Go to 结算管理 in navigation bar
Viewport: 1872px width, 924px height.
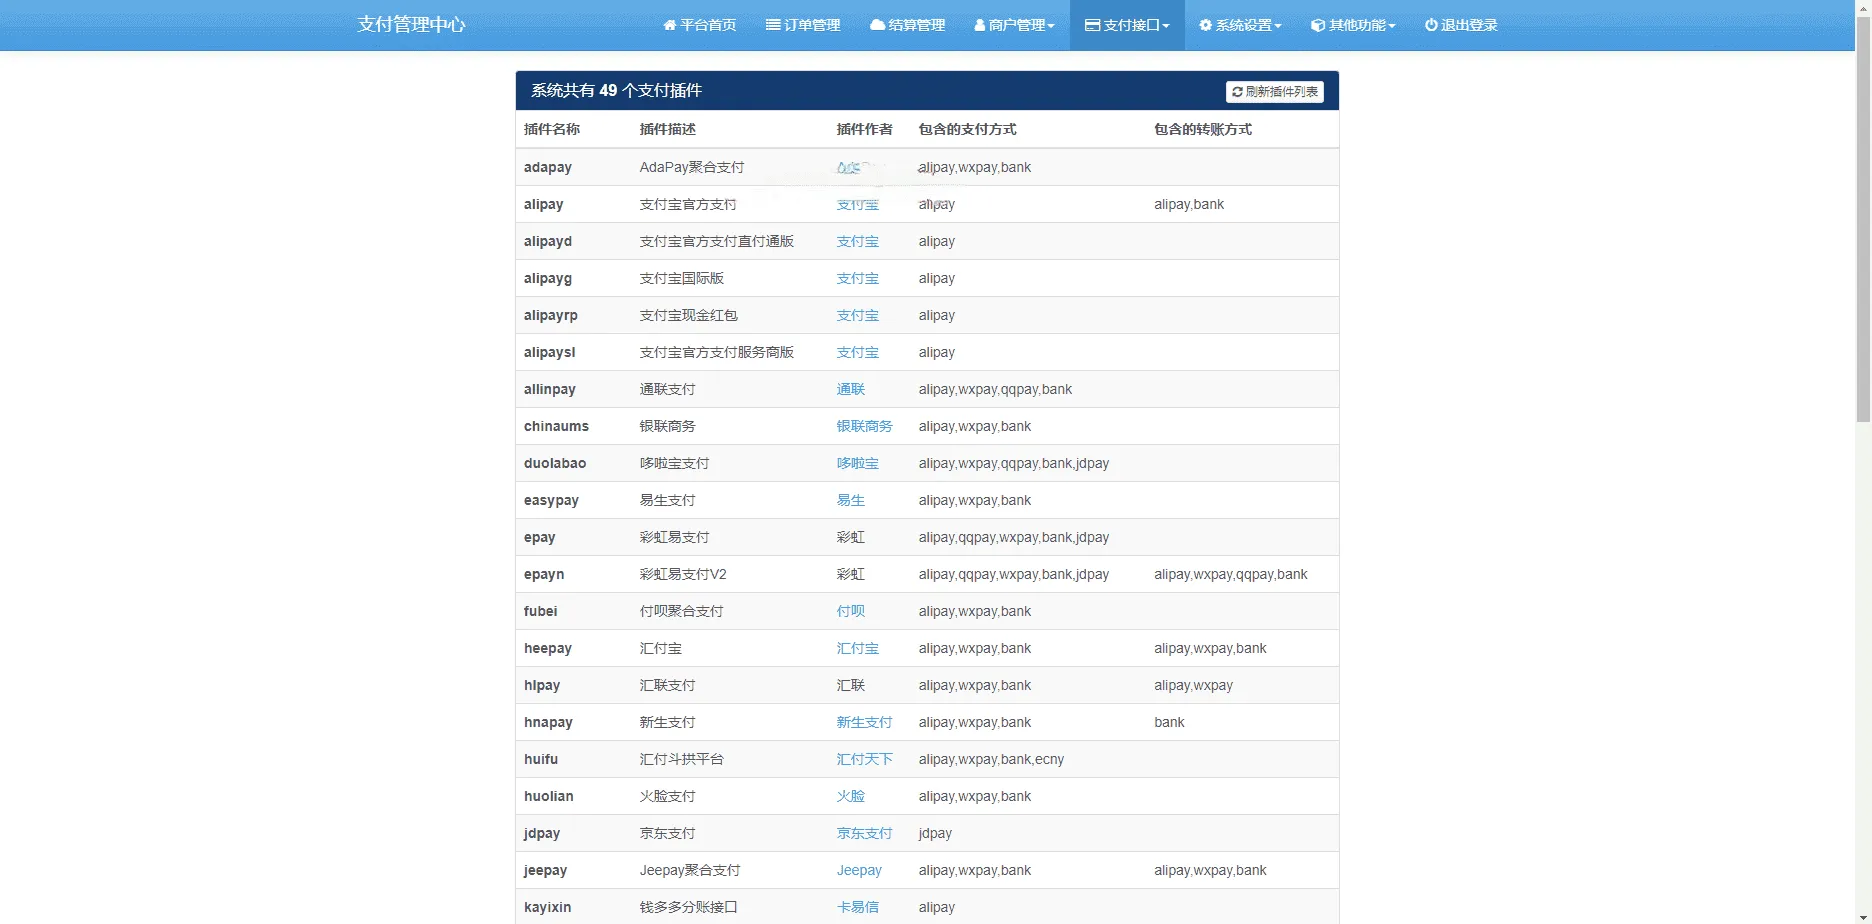(x=907, y=25)
